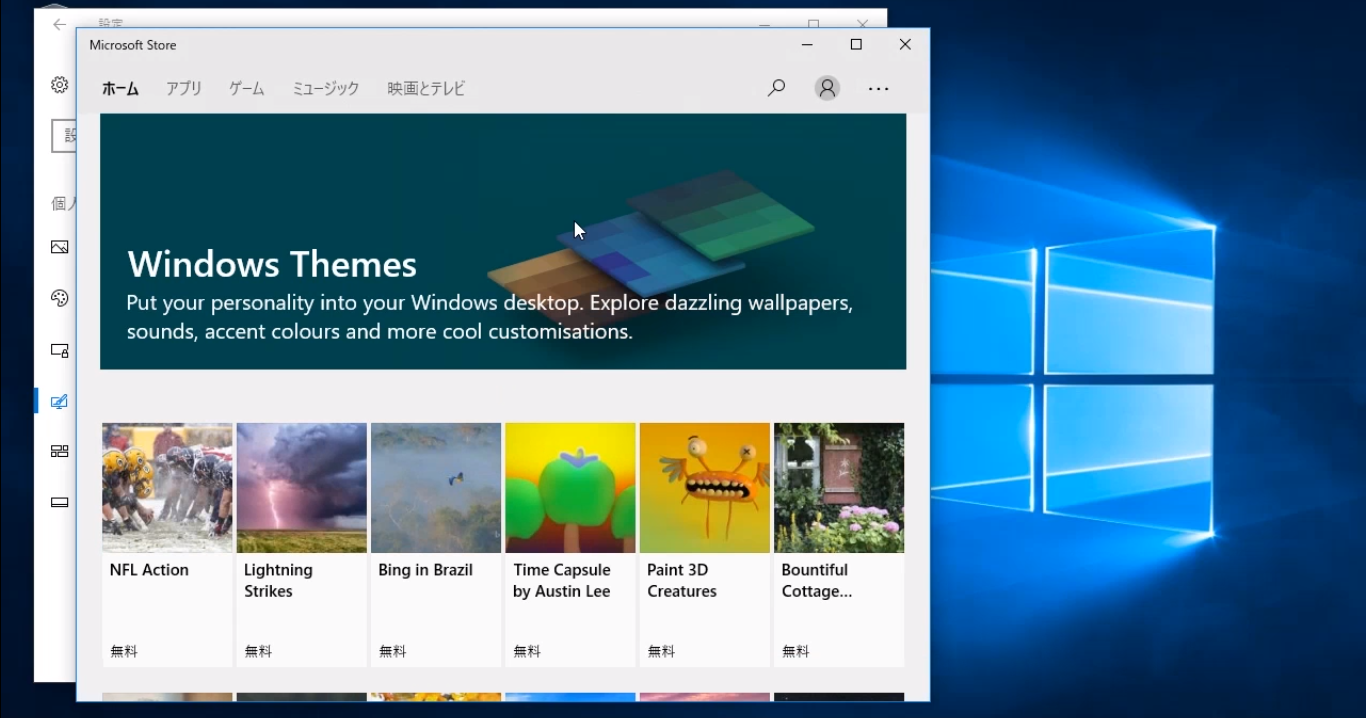Select the Taskbar icon in Settings sidebar
This screenshot has width=1366, height=718.
[x=60, y=502]
